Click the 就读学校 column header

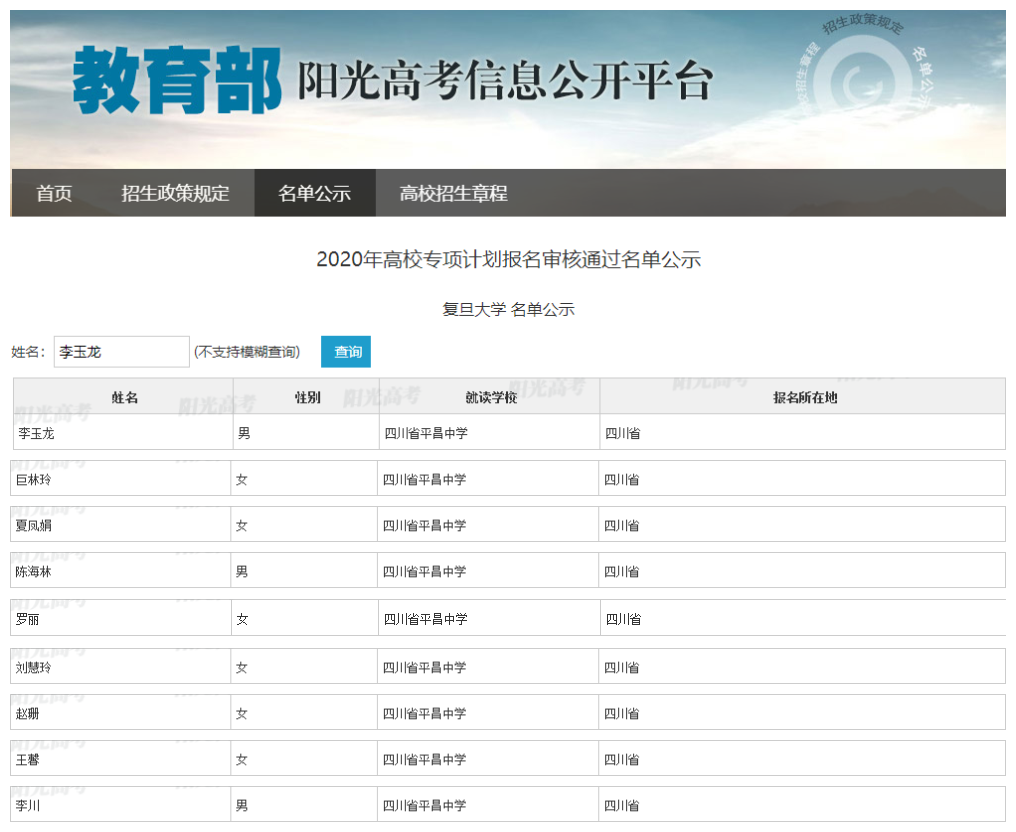[491, 397]
